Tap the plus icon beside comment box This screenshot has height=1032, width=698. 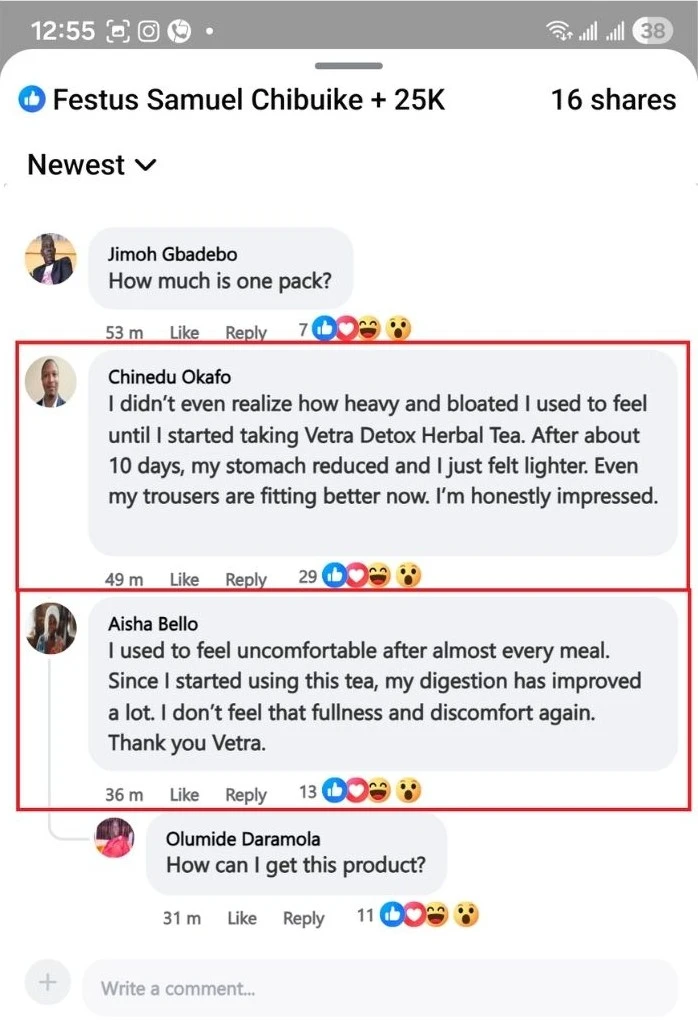[47, 983]
